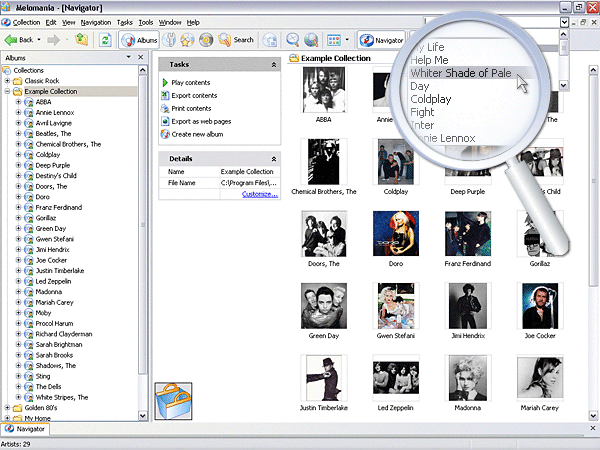Click the gold CD disc toolbar icon
600x450 pixels.
[x=206, y=40]
